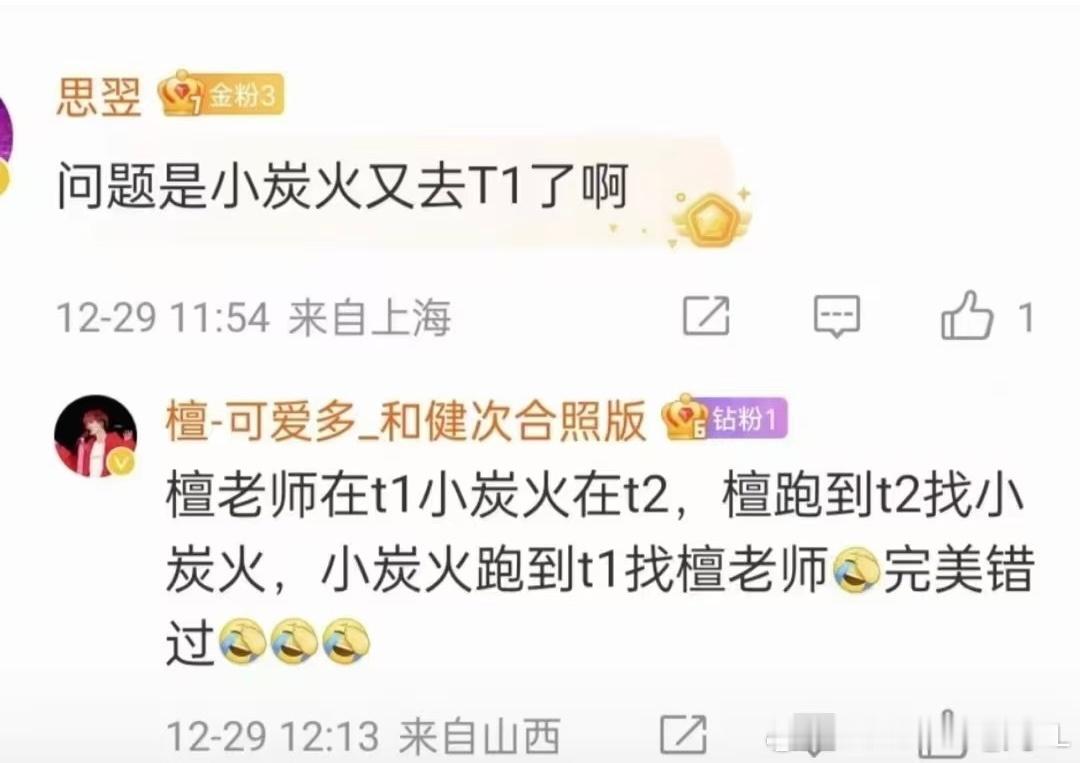Tap the yellow verified badge on the avatar
The height and width of the screenshot is (763, 1080).
coord(122,462)
